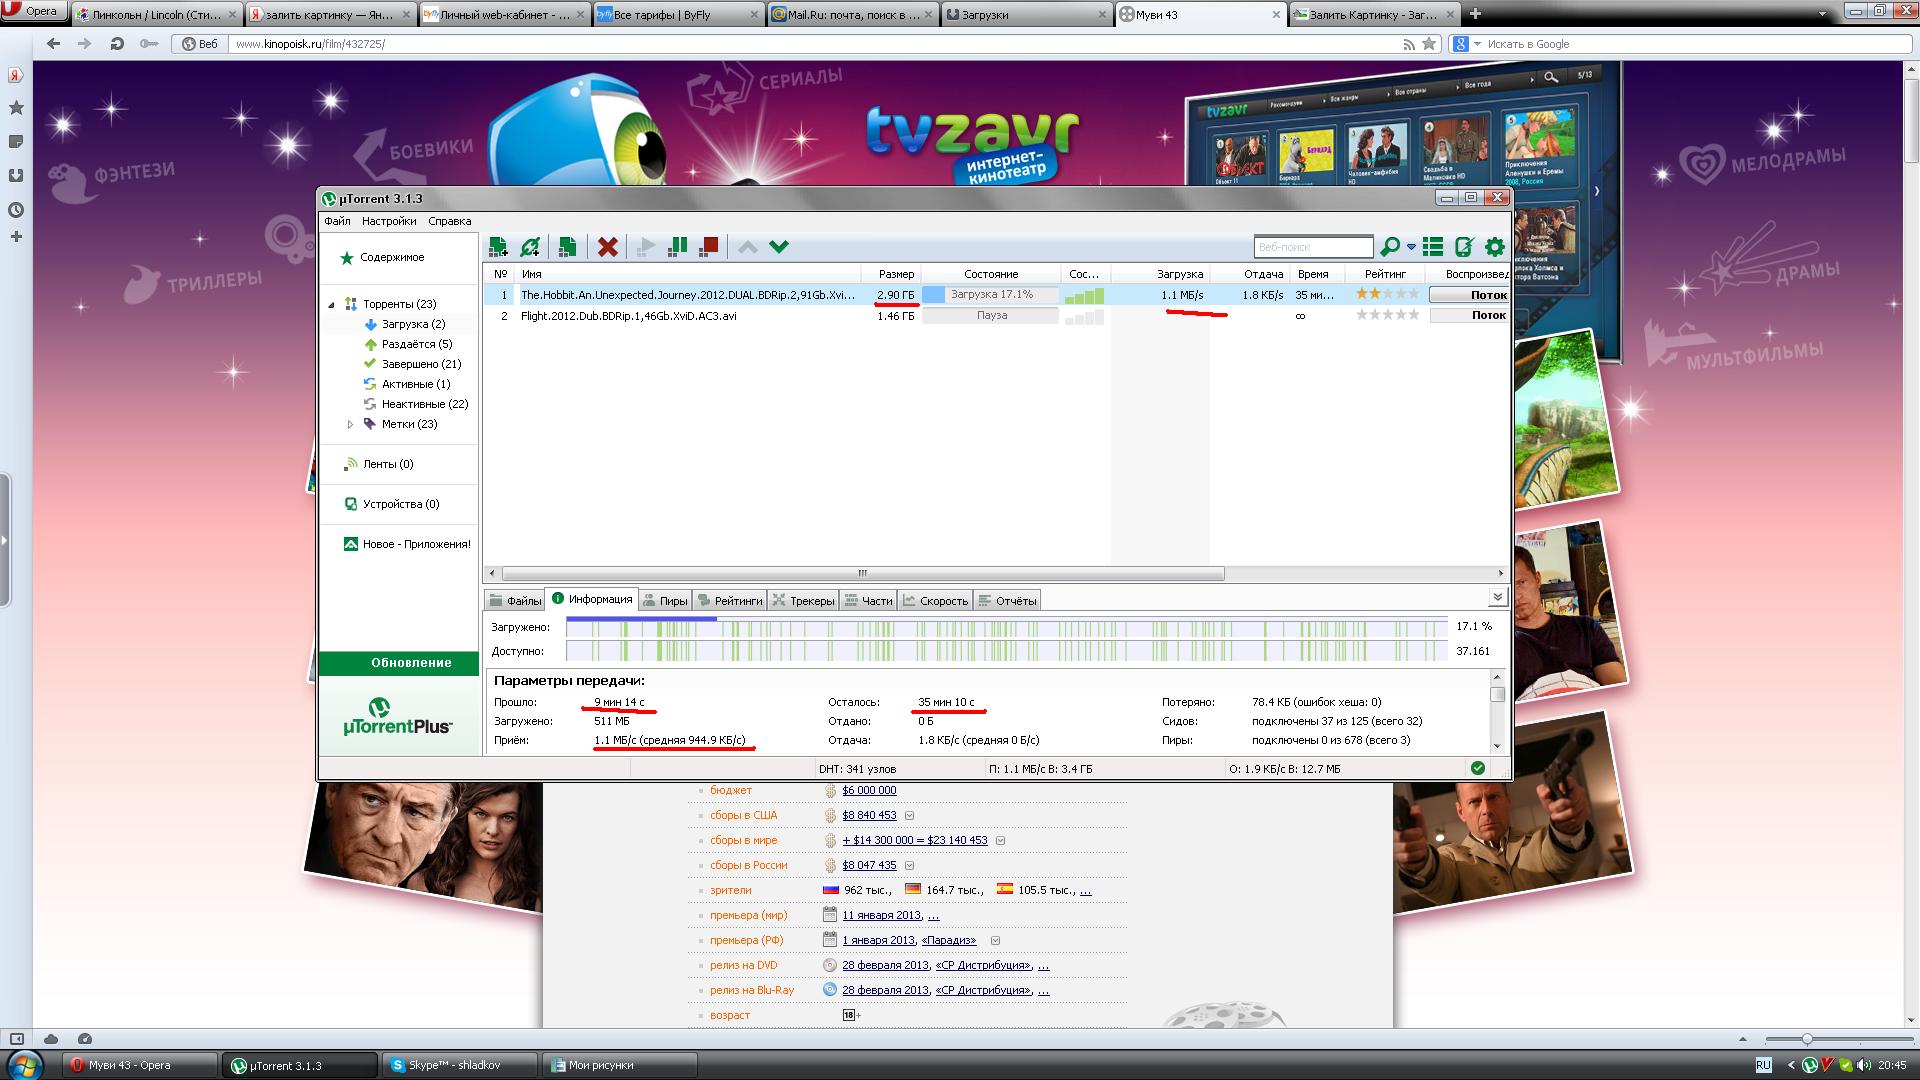Sort by the Состояние column header
Viewport: 1920px width, 1080px height.
click(991, 274)
